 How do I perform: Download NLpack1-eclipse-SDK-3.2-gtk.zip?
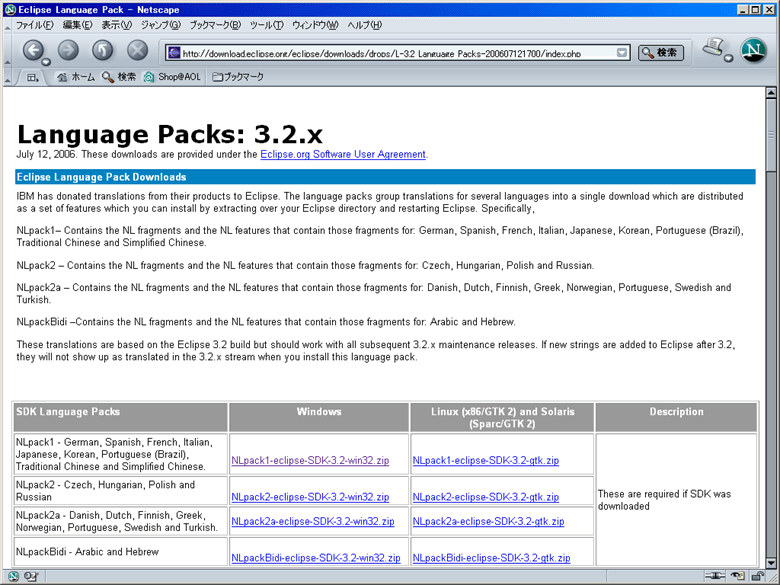point(486,461)
